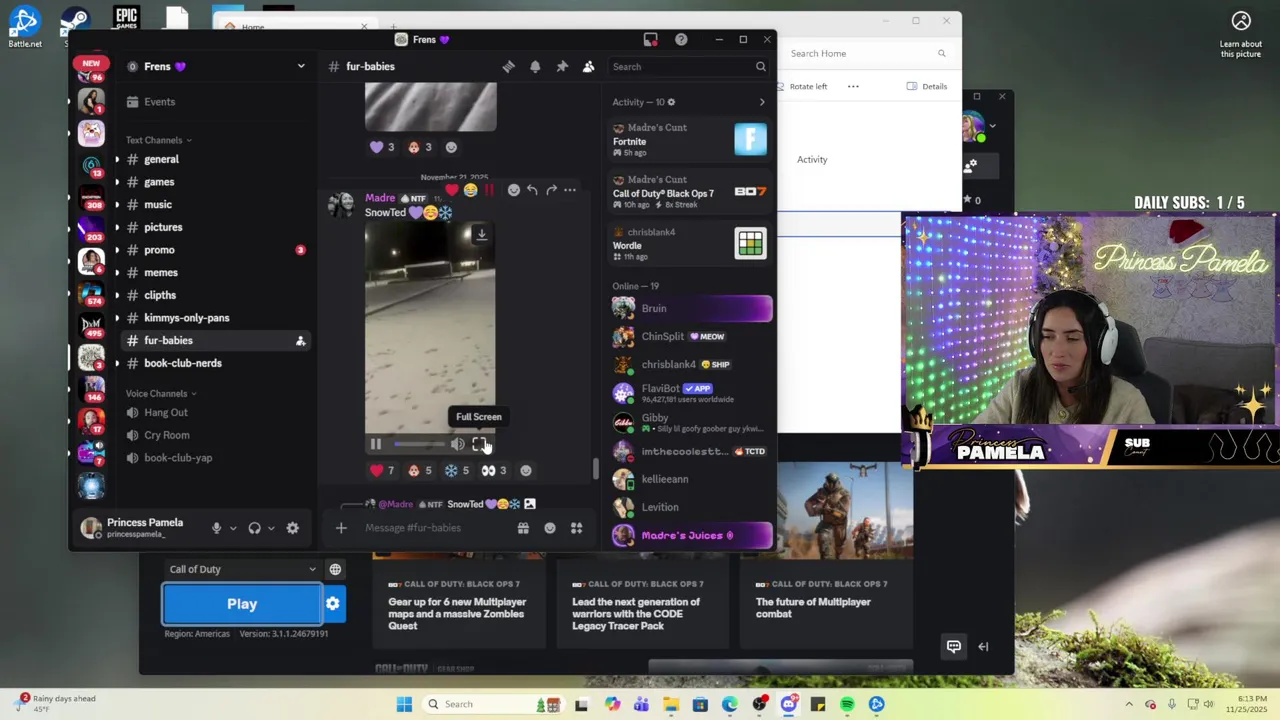
Task: Mute microphone in user panel
Action: coord(216,528)
